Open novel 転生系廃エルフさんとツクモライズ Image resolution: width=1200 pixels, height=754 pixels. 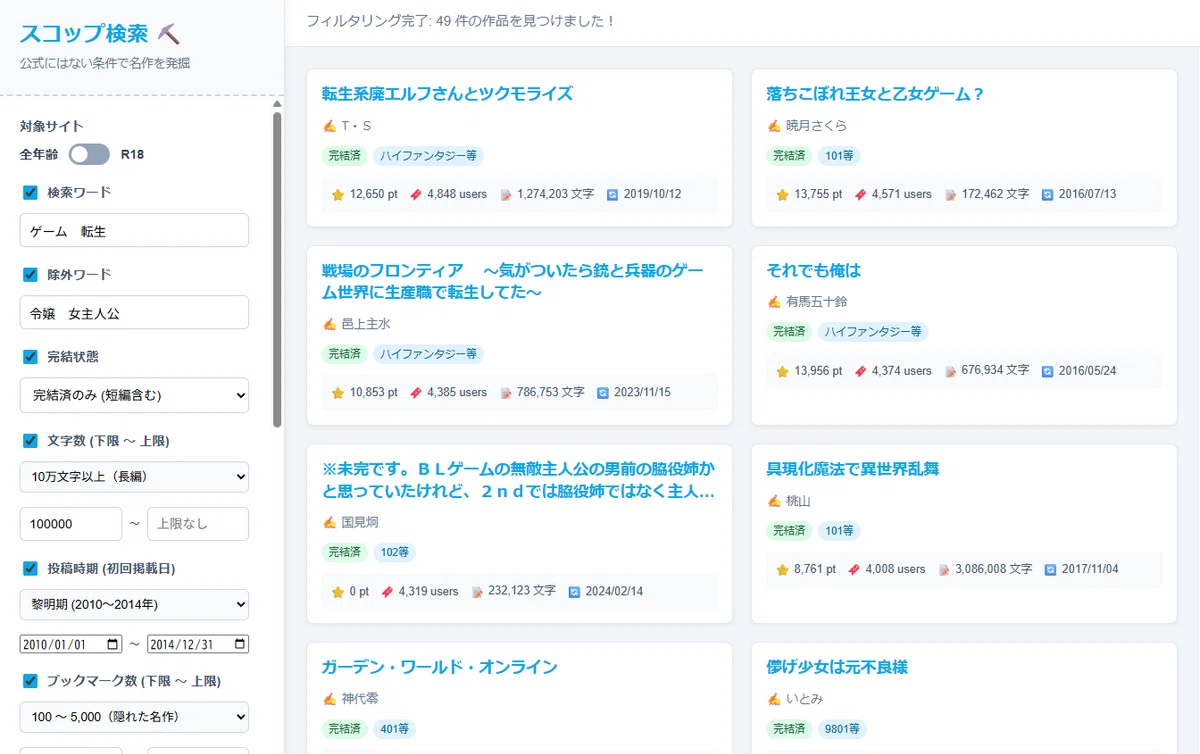coord(447,94)
